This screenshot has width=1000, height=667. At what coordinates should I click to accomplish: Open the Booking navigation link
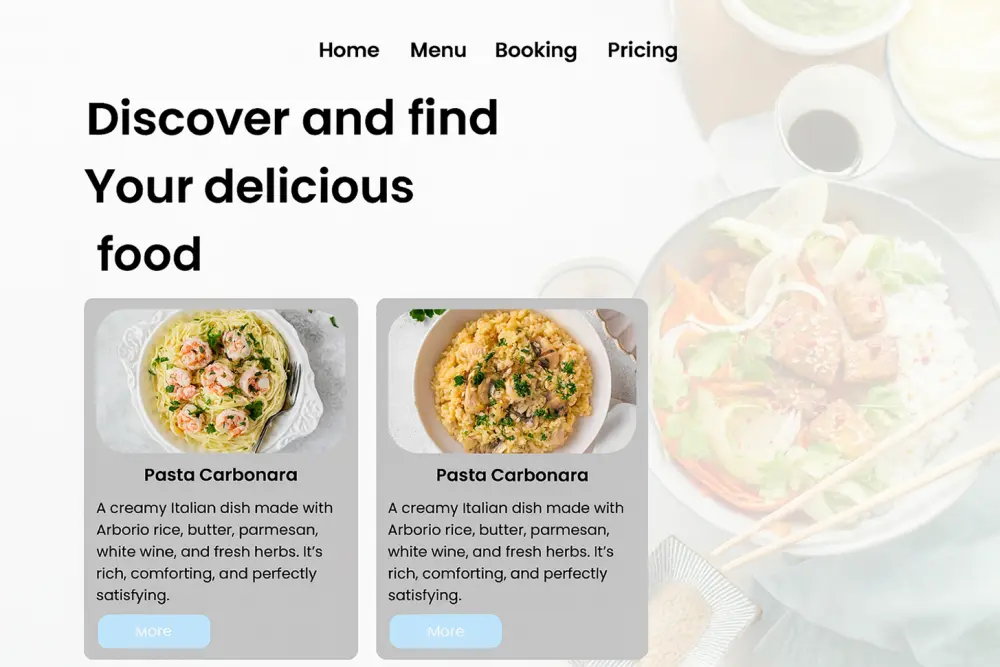pyautogui.click(x=536, y=50)
